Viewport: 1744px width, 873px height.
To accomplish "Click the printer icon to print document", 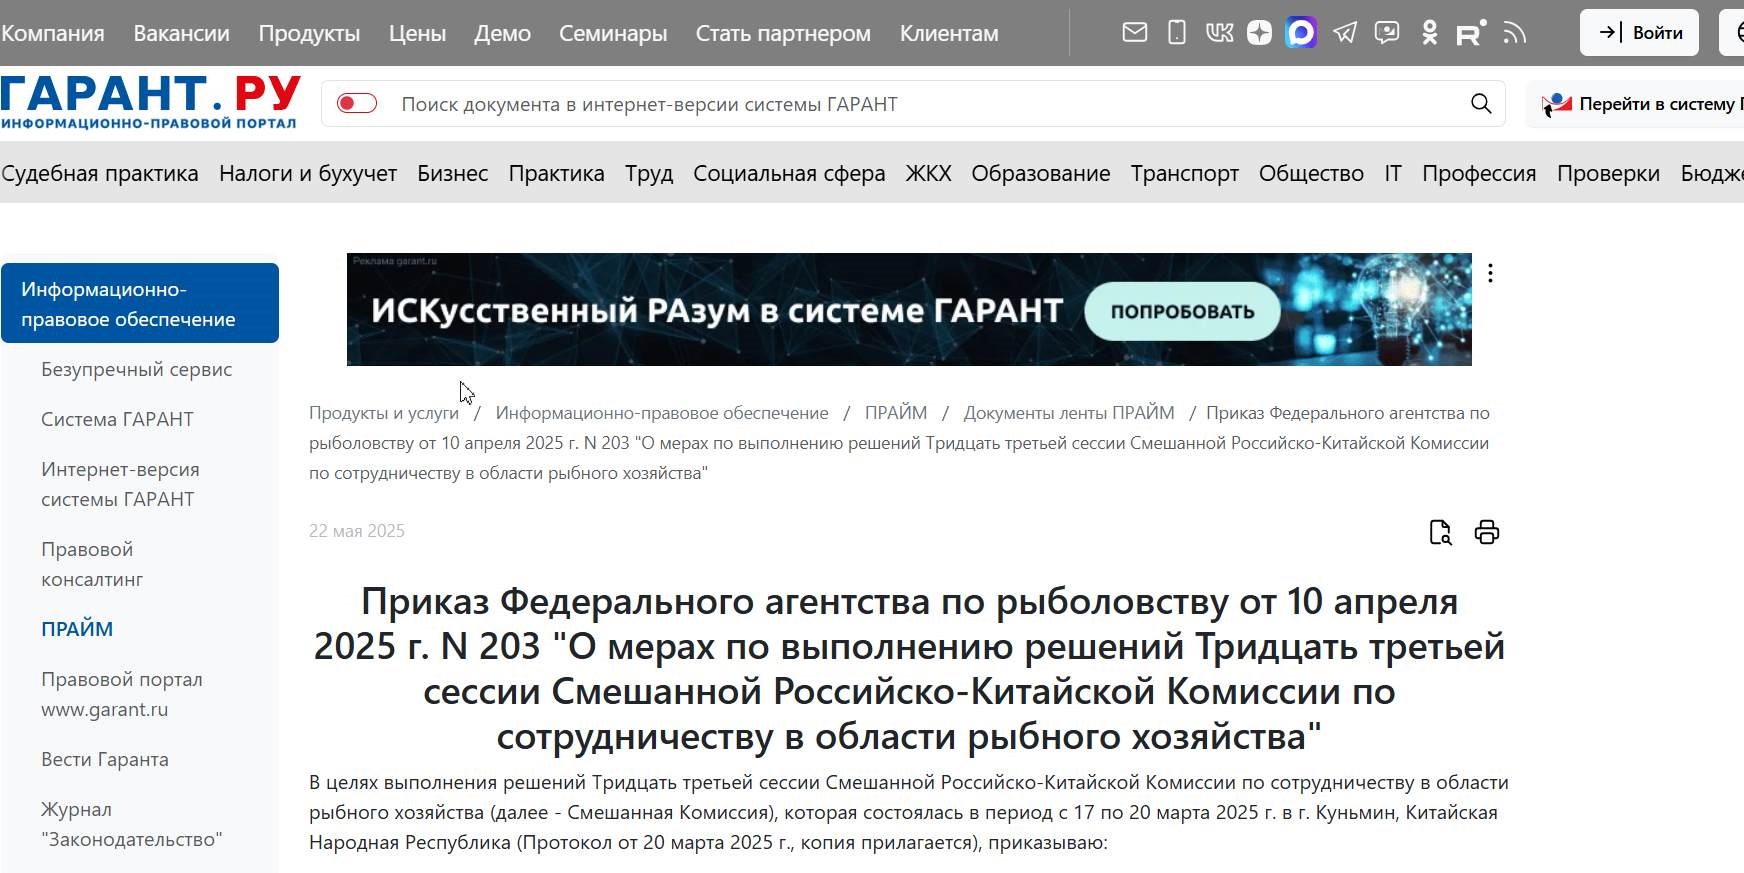I will [x=1486, y=532].
